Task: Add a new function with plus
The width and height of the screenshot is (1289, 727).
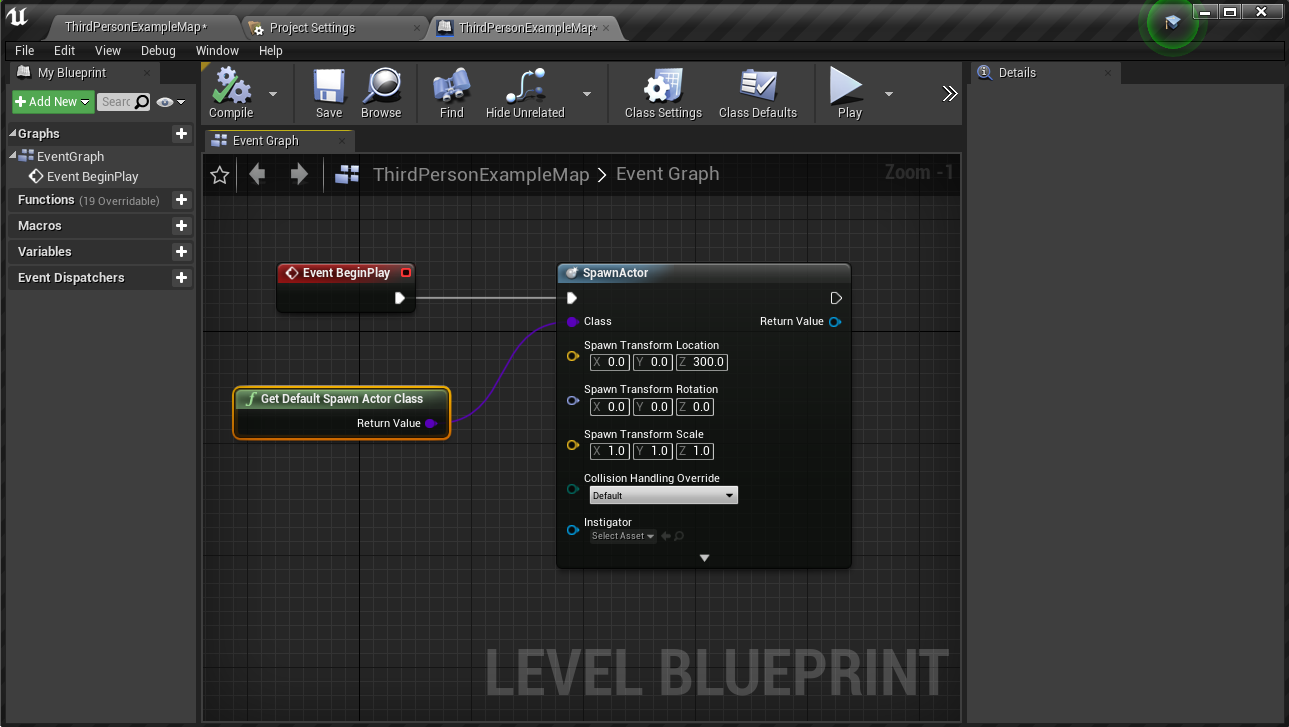Action: click(181, 200)
